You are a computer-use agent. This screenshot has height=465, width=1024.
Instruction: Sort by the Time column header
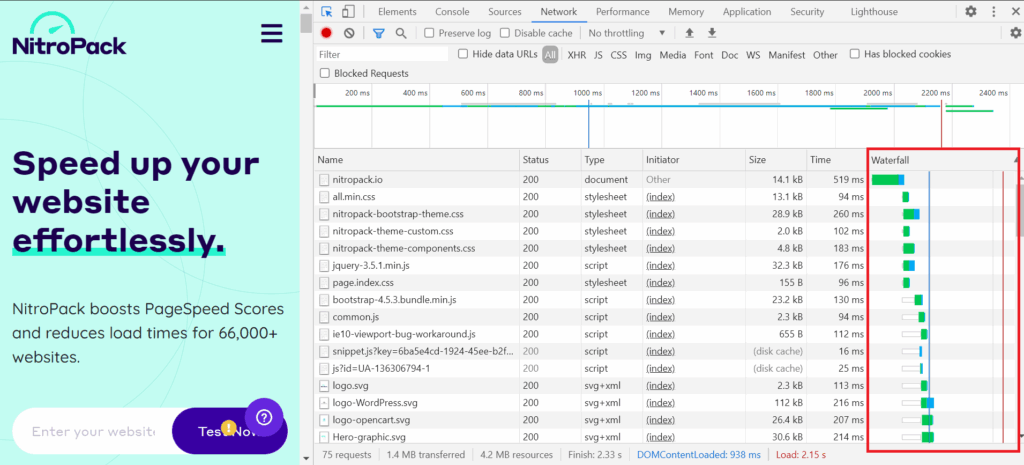coord(836,159)
